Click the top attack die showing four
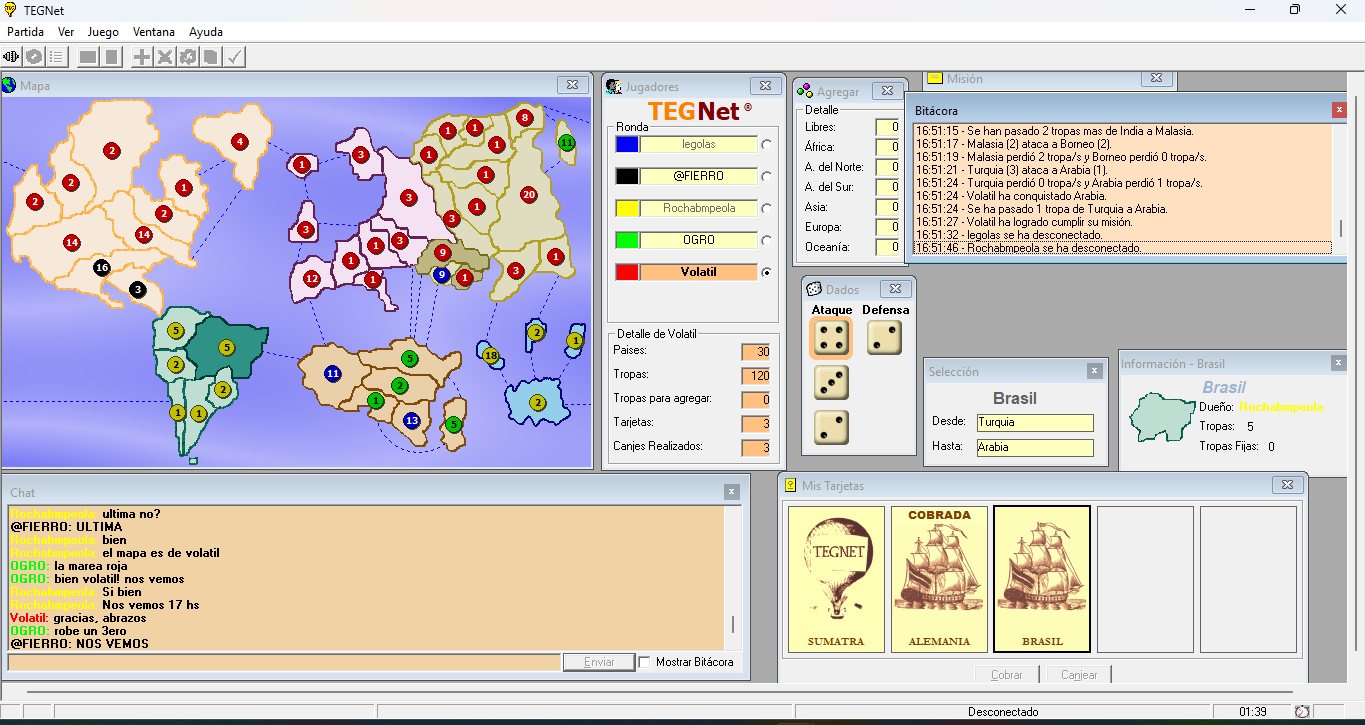This screenshot has width=1365, height=725. pyautogui.click(x=830, y=338)
